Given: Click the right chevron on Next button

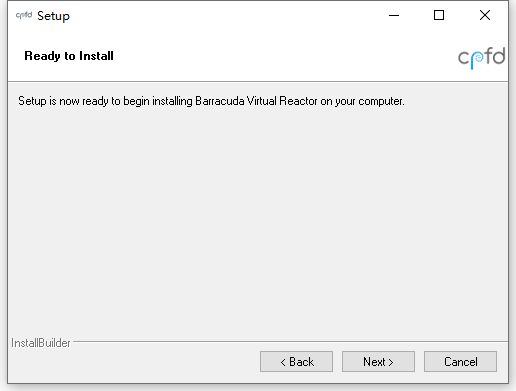Looking at the screenshot, I should (x=391, y=362).
